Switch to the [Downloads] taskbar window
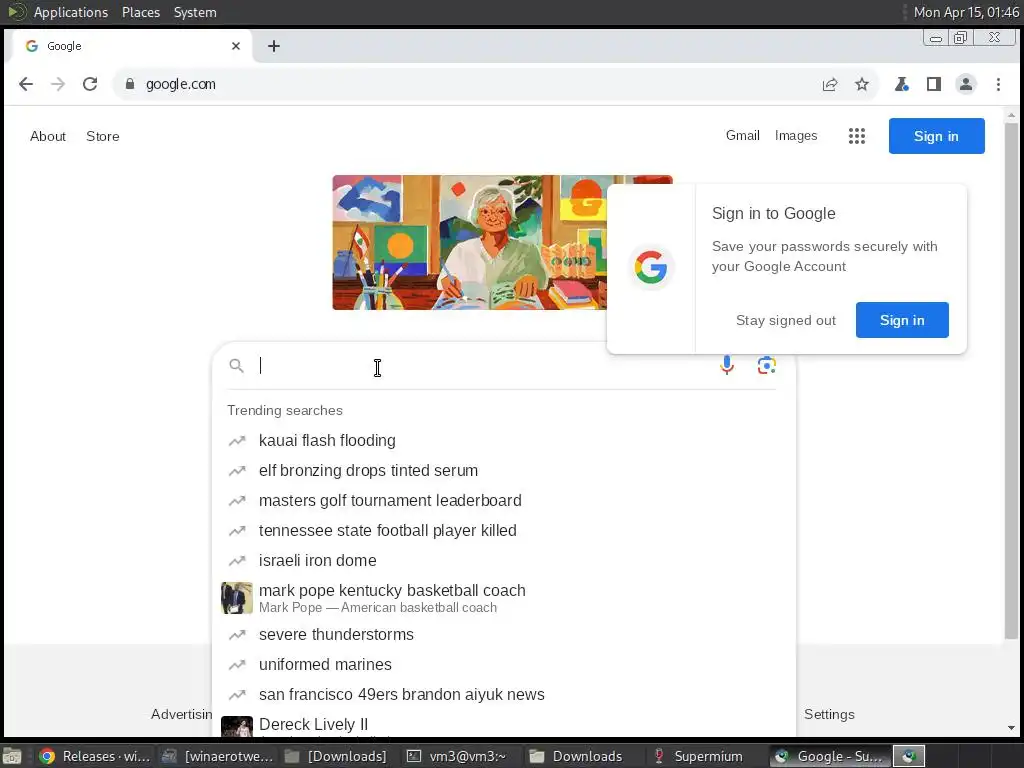The height and width of the screenshot is (768, 1024). pyautogui.click(x=337, y=756)
